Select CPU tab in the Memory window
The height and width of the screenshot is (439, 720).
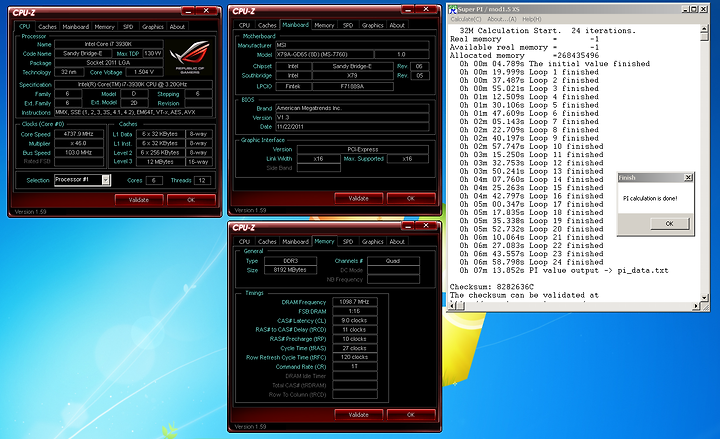tap(244, 242)
